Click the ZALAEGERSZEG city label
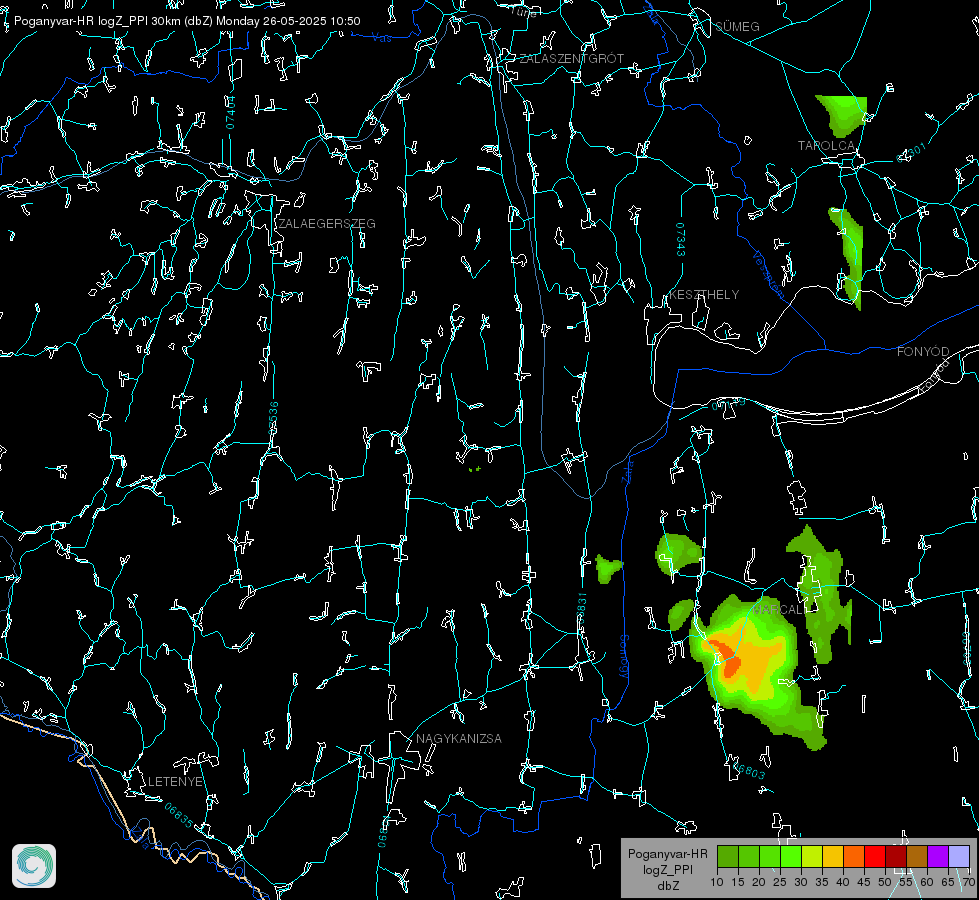The height and width of the screenshot is (900, 979). click(x=327, y=223)
